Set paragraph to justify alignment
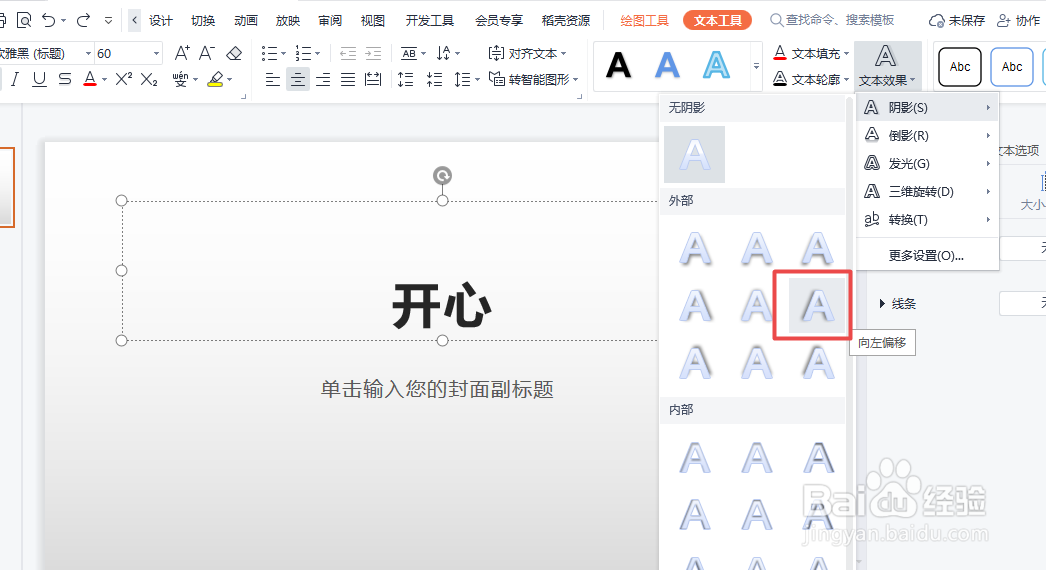Image resolution: width=1046 pixels, height=570 pixels. pyautogui.click(x=348, y=80)
